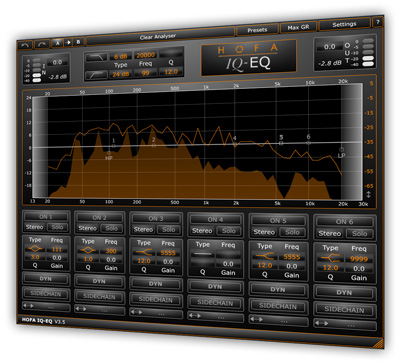Click the band 1 DYN button
400x363 pixels.
(46, 279)
